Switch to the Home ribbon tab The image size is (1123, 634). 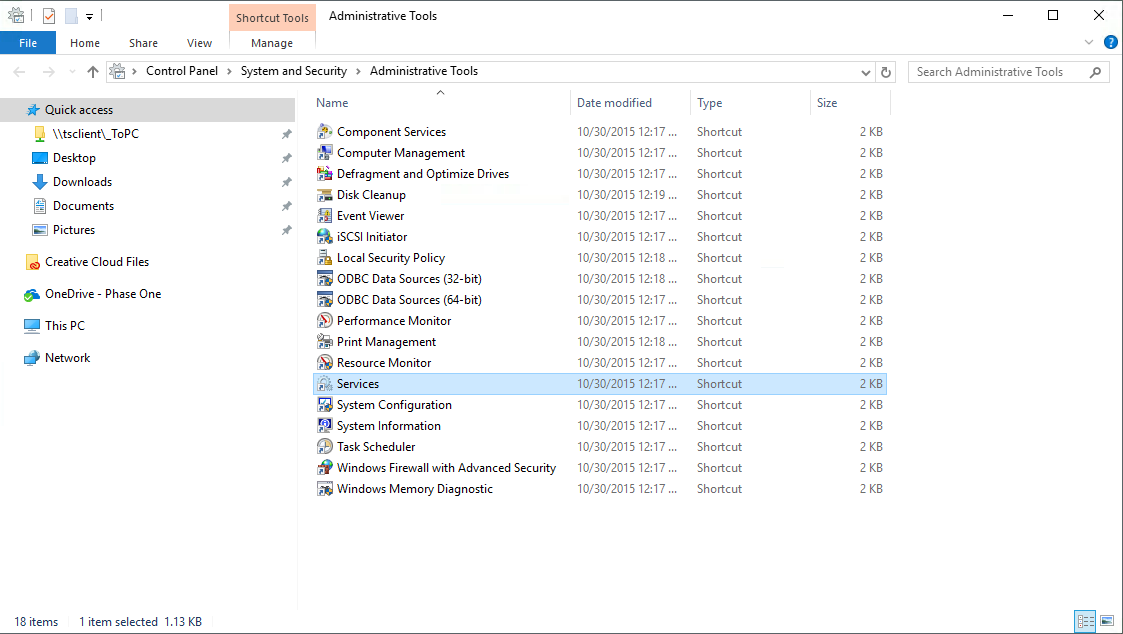tap(85, 43)
